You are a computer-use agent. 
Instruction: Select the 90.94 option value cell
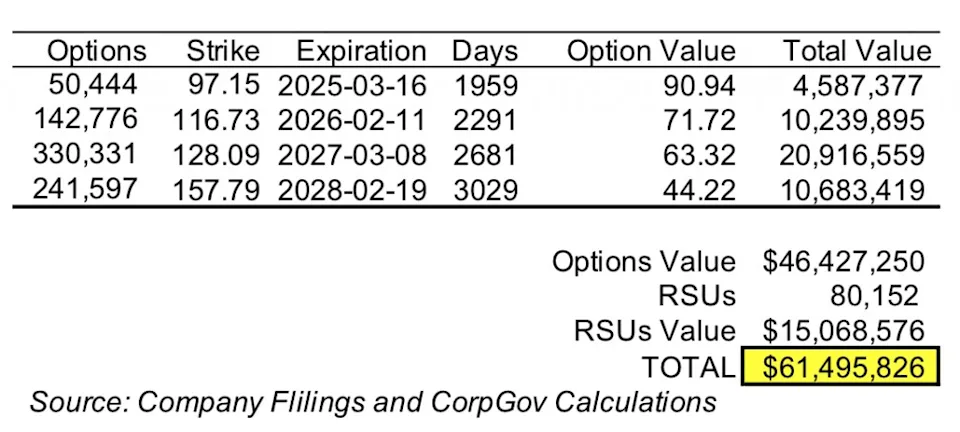click(x=699, y=86)
